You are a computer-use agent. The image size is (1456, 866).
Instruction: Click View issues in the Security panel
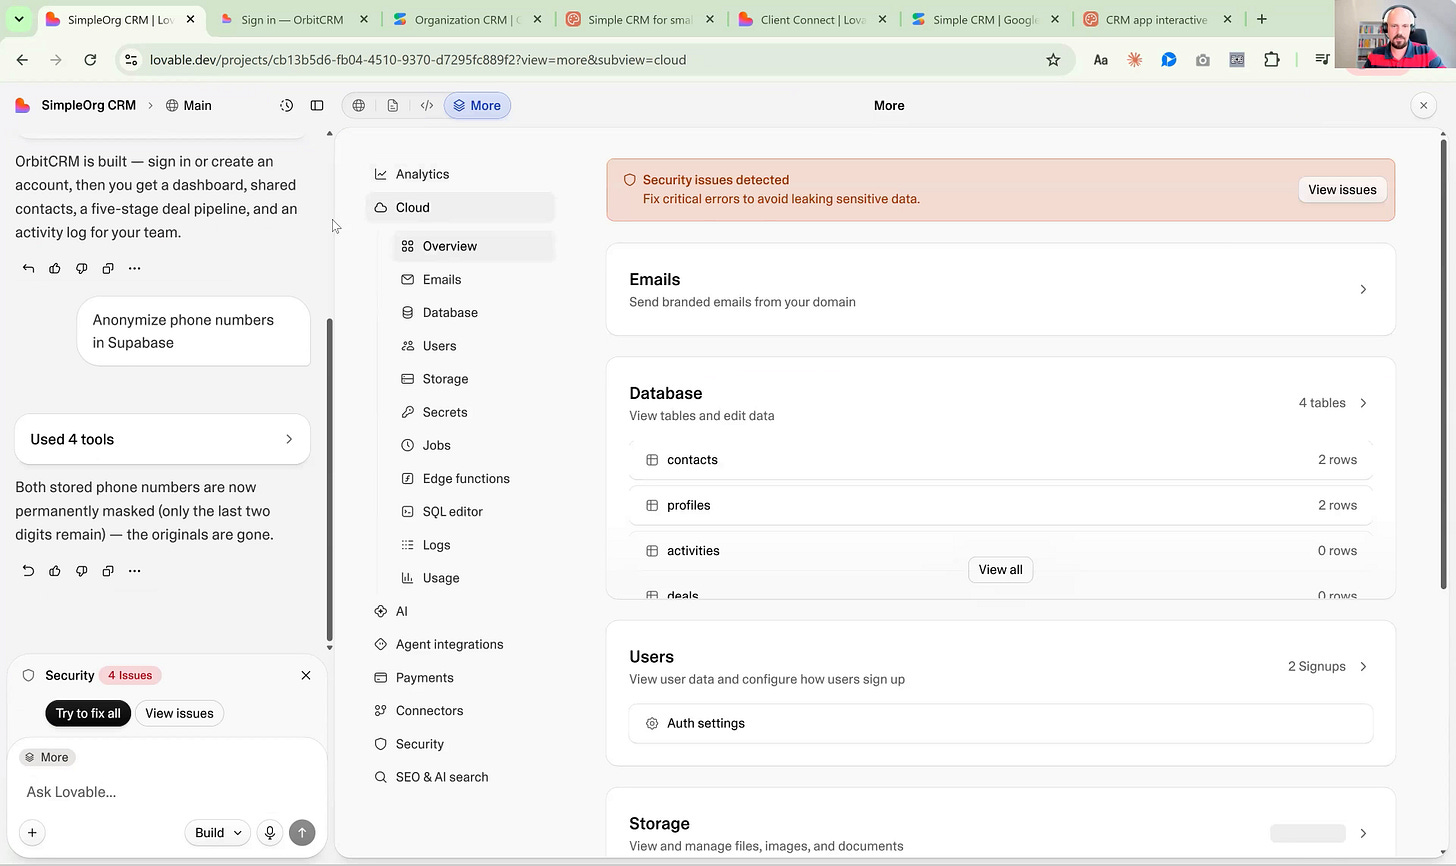179,713
